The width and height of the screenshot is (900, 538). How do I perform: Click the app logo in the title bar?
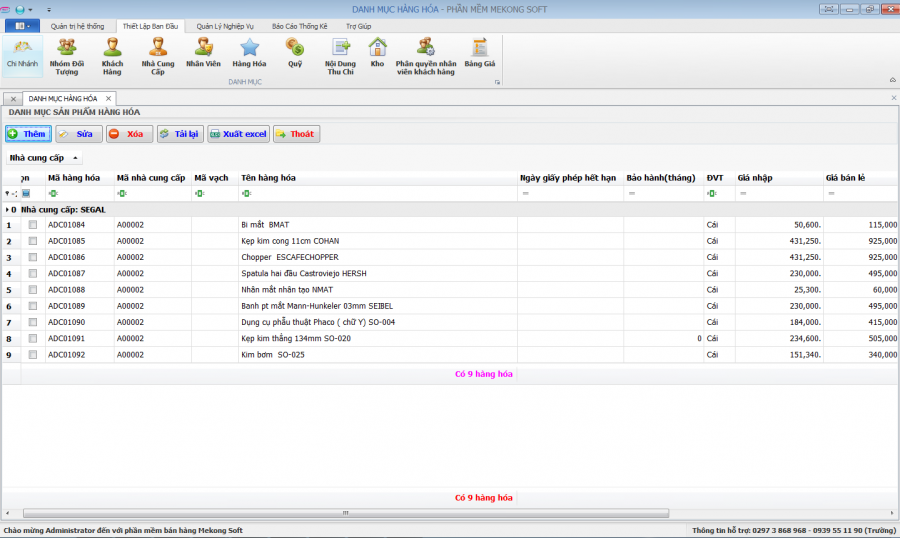[x=5, y=9]
